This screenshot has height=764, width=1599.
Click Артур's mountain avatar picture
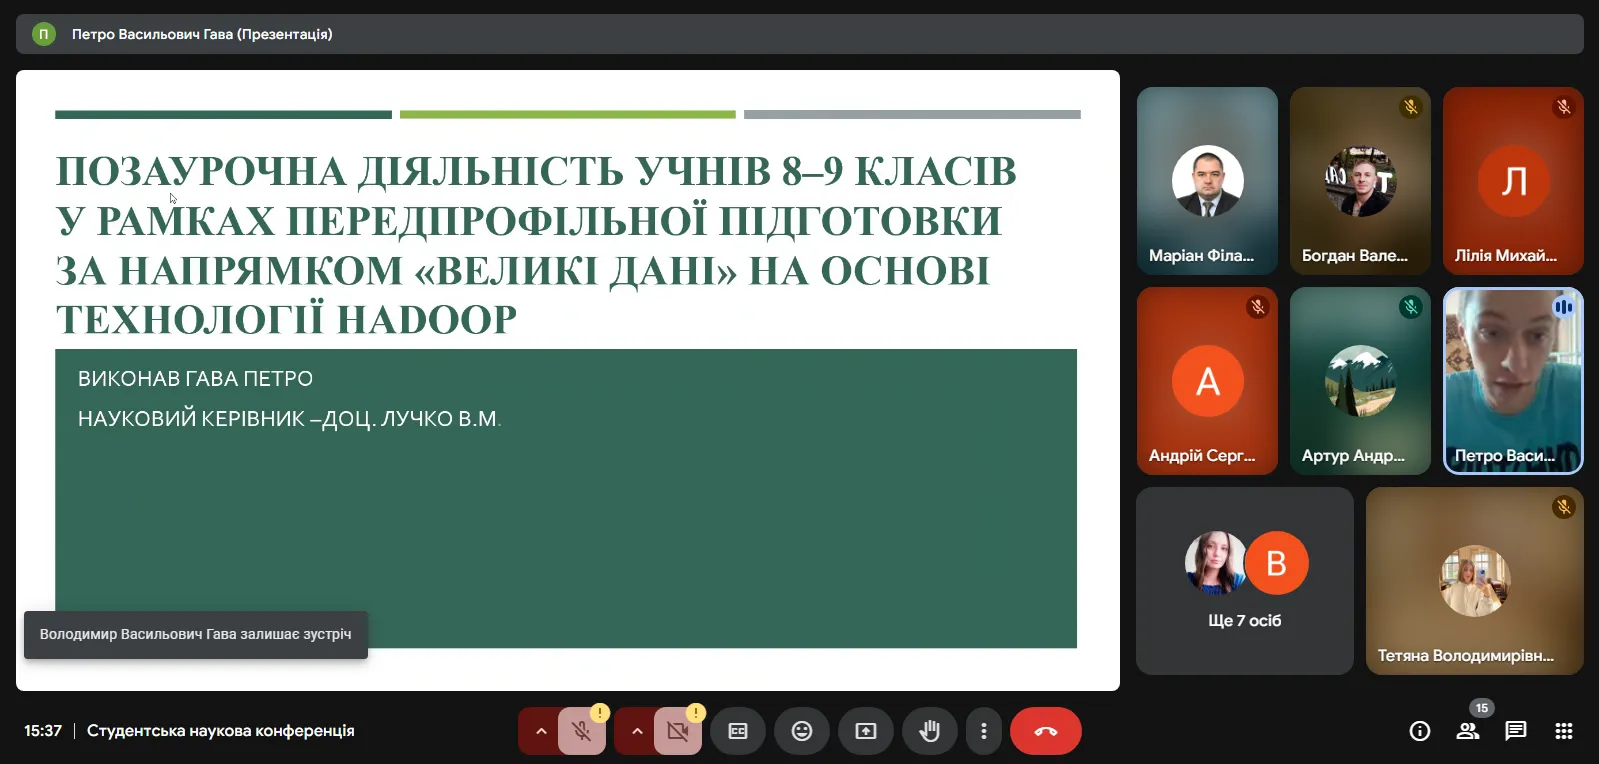pos(1361,381)
